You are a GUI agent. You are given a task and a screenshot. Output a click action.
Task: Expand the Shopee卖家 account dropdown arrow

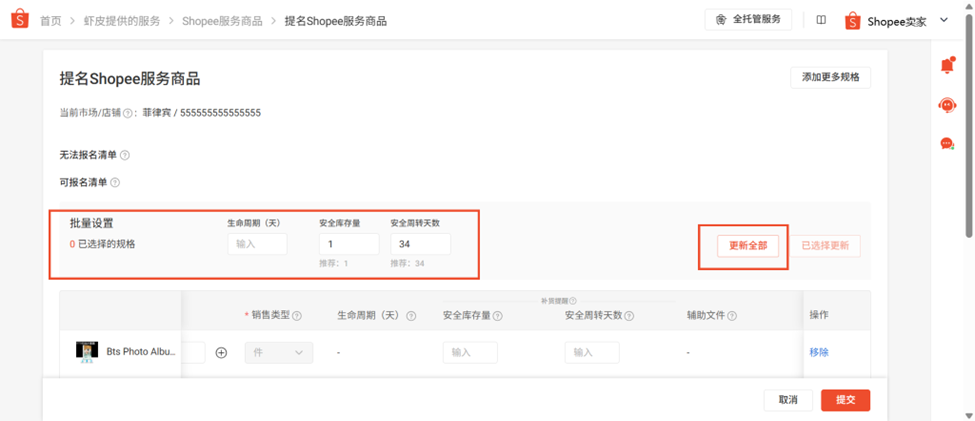[x=943, y=21]
